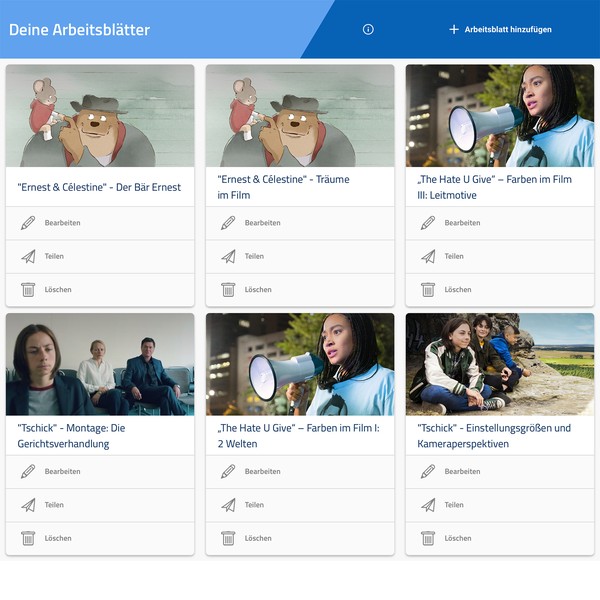Click title The Hate U Give Farben III: Leitmotive
This screenshot has width=600, height=600.
[494, 187]
